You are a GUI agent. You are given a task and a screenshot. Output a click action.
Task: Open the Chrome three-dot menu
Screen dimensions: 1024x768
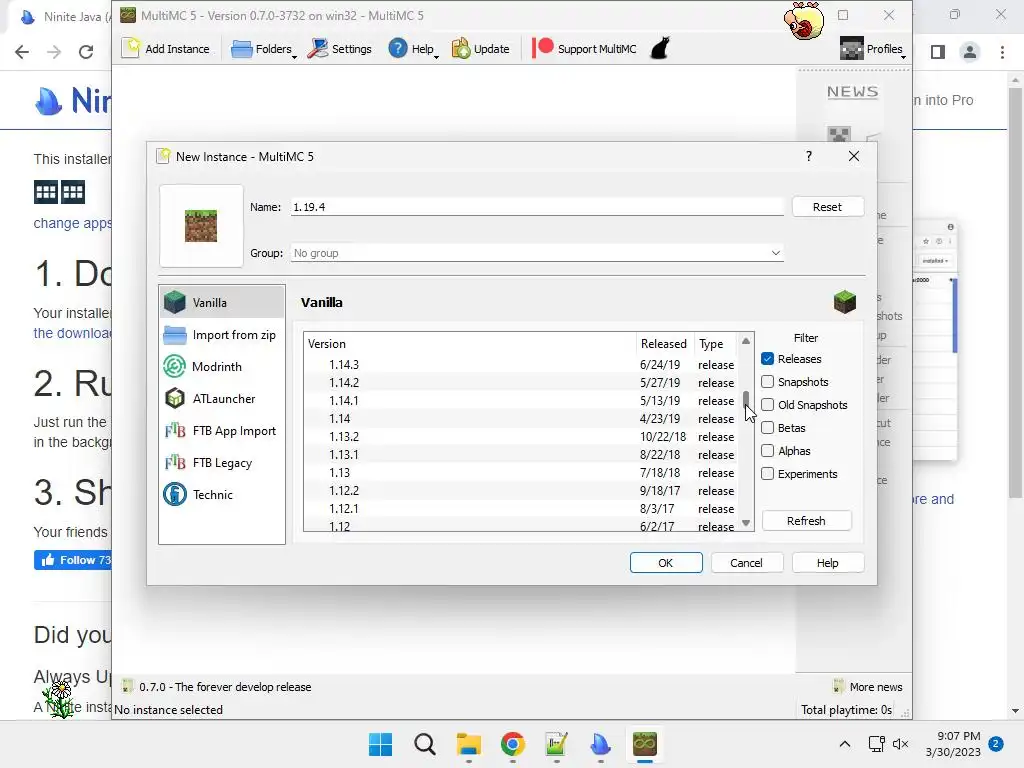1002,52
